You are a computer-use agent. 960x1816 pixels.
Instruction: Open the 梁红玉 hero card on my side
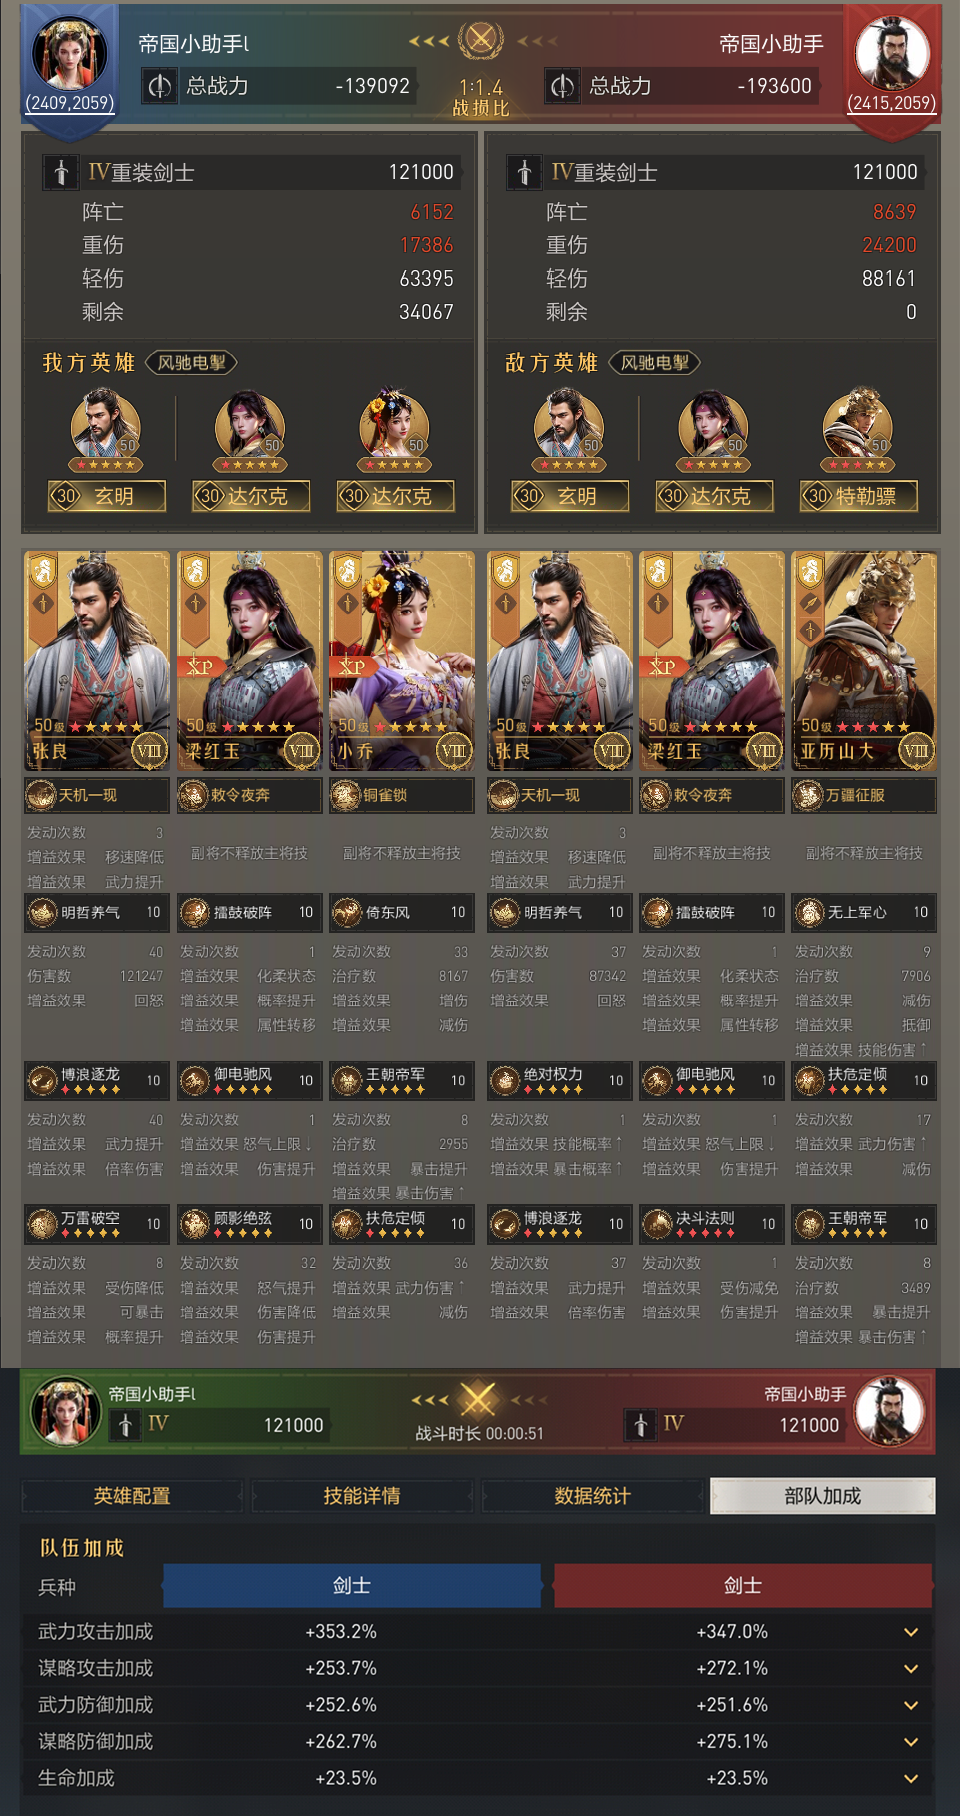pyautogui.click(x=249, y=660)
